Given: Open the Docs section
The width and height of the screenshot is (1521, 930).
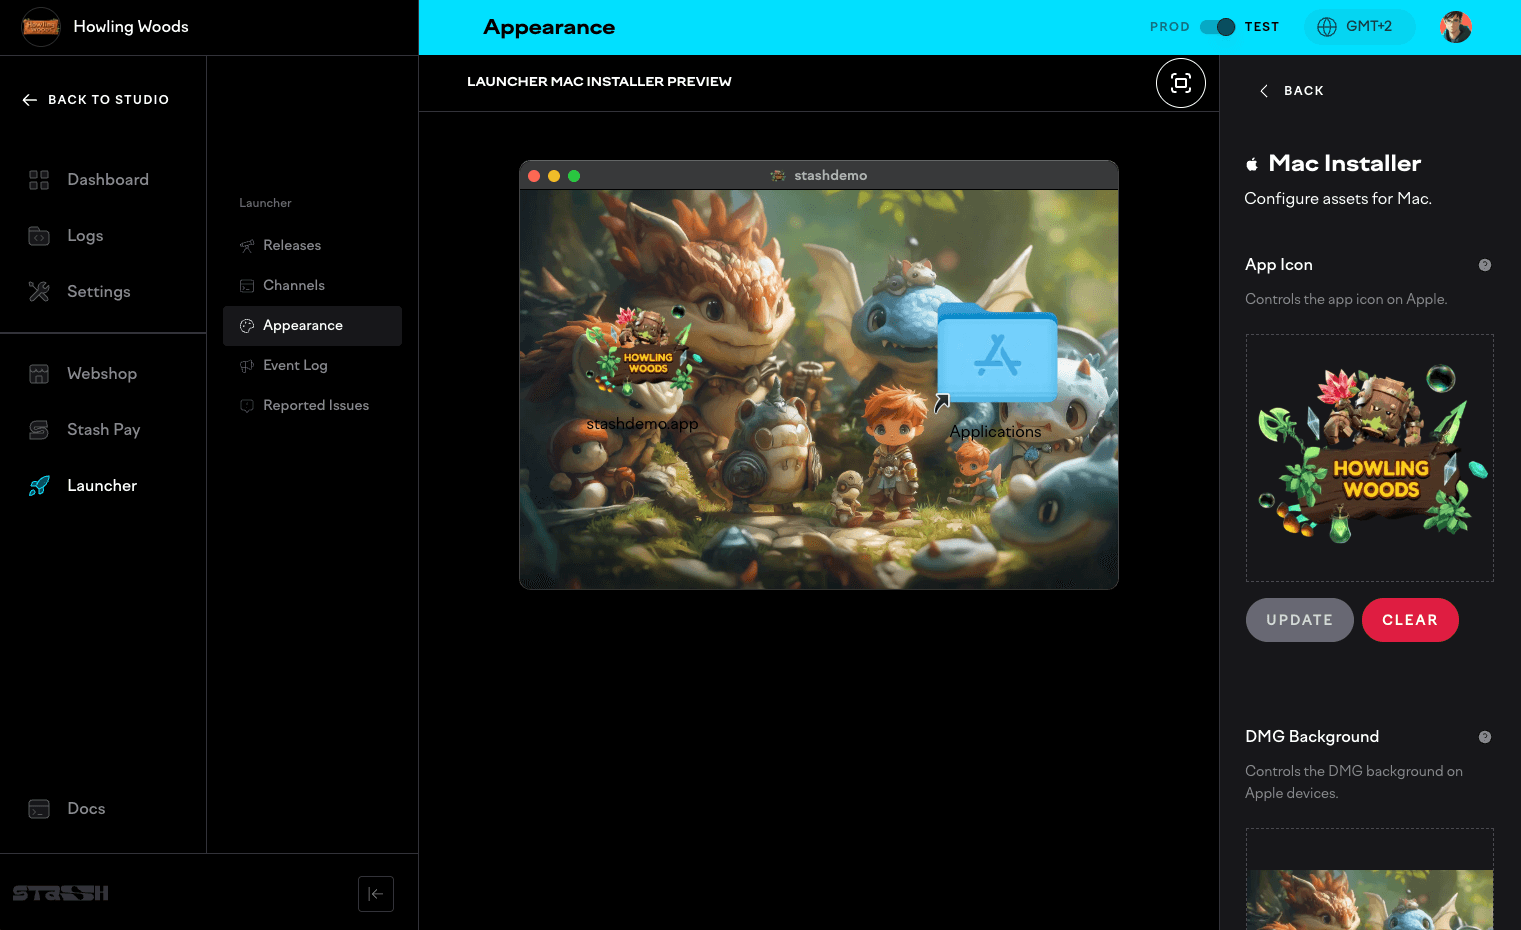Looking at the screenshot, I should tap(38, 808).
